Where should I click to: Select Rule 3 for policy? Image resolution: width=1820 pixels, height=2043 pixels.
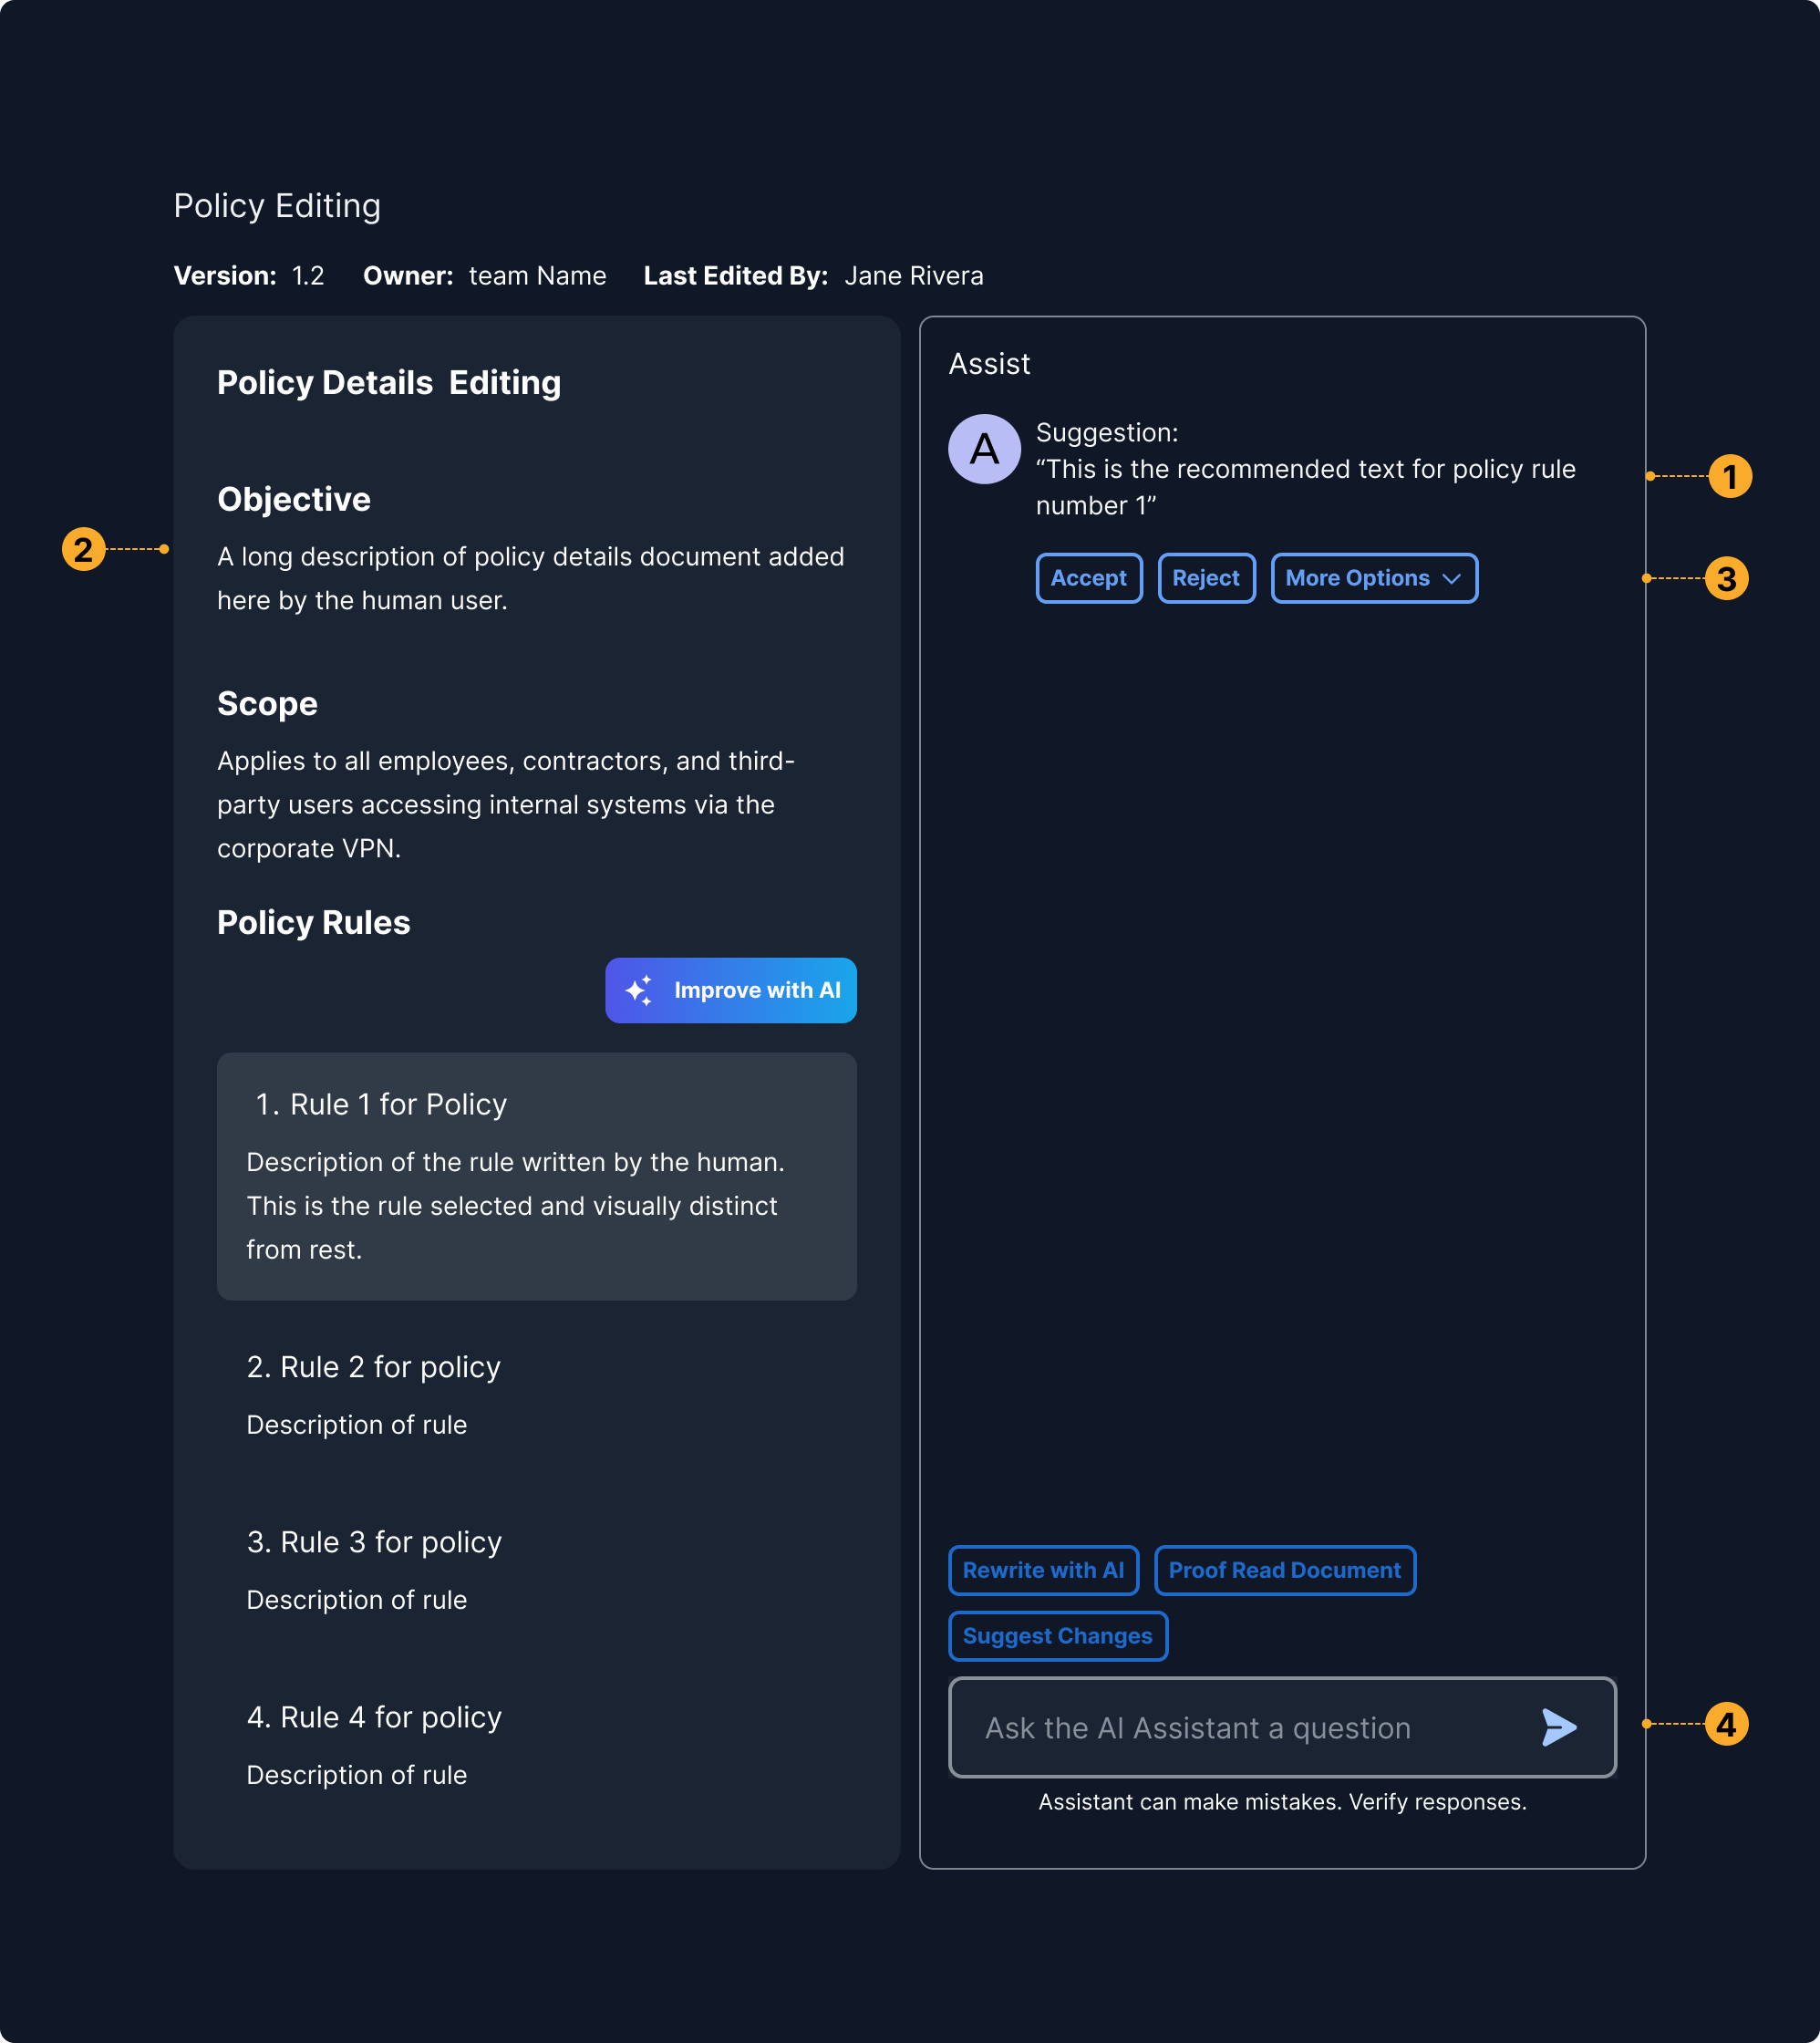[x=374, y=1541]
